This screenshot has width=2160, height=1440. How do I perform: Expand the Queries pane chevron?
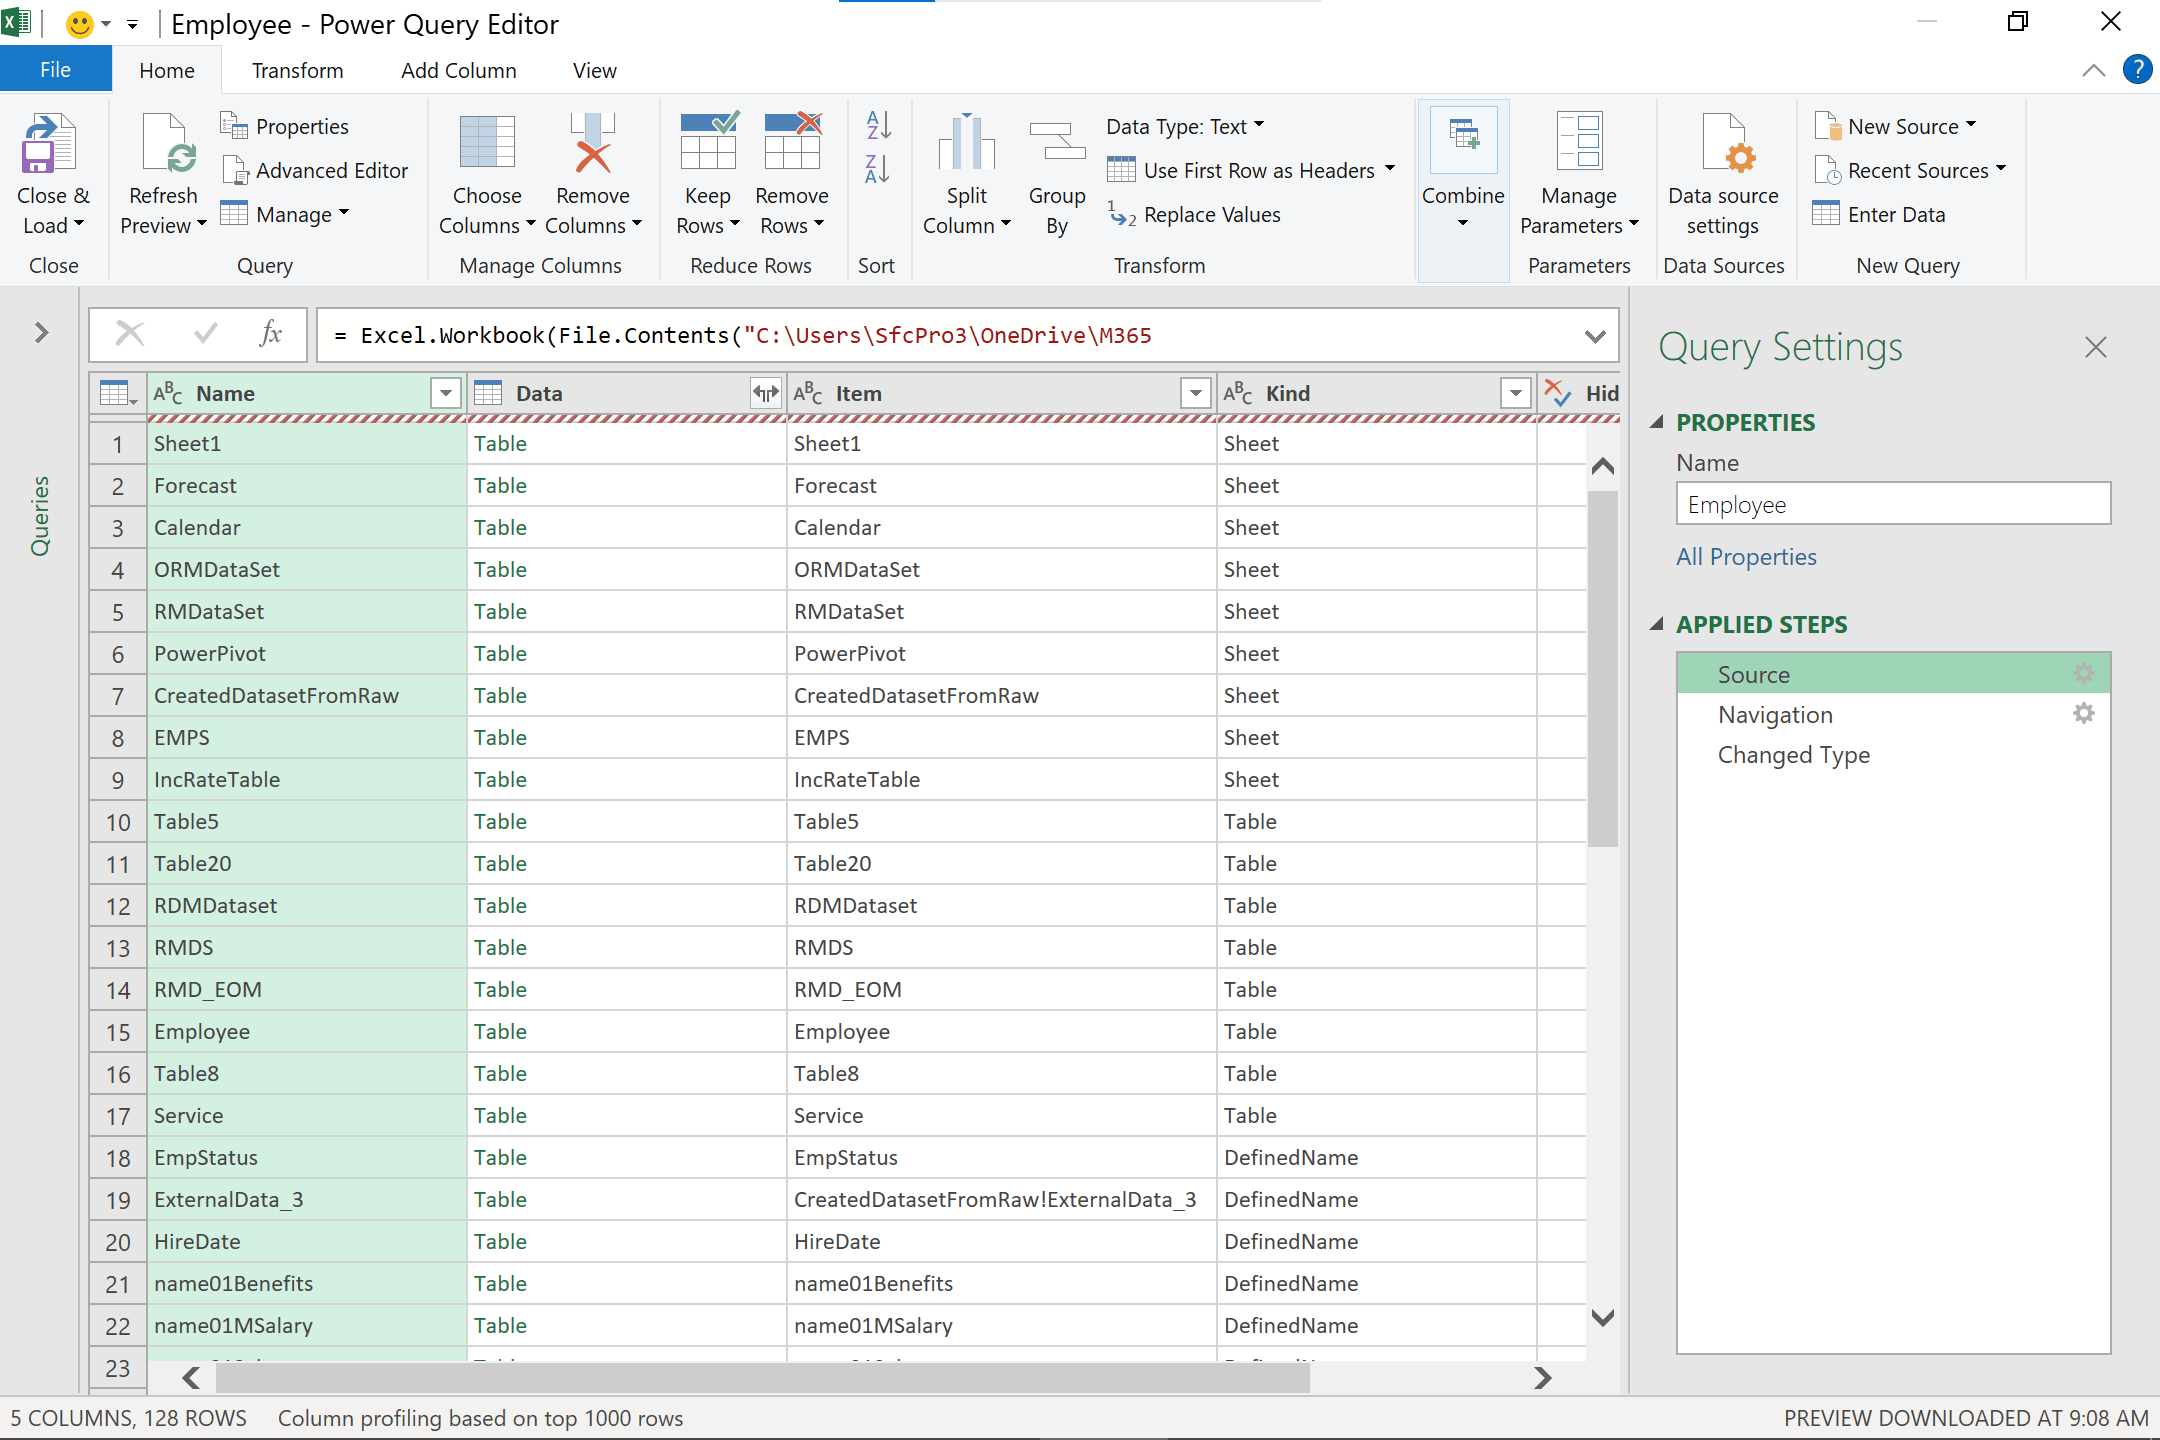41,332
